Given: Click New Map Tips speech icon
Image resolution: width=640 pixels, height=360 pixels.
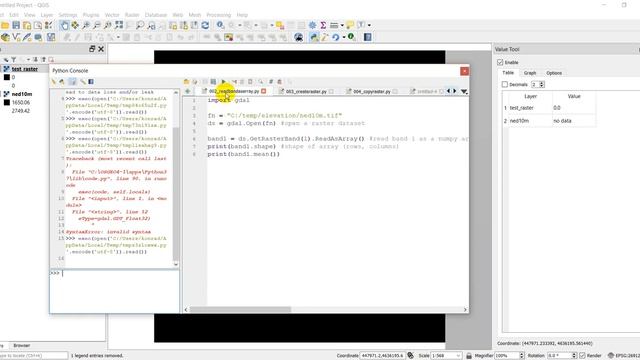Looking at the screenshot, I should (x=350, y=25).
